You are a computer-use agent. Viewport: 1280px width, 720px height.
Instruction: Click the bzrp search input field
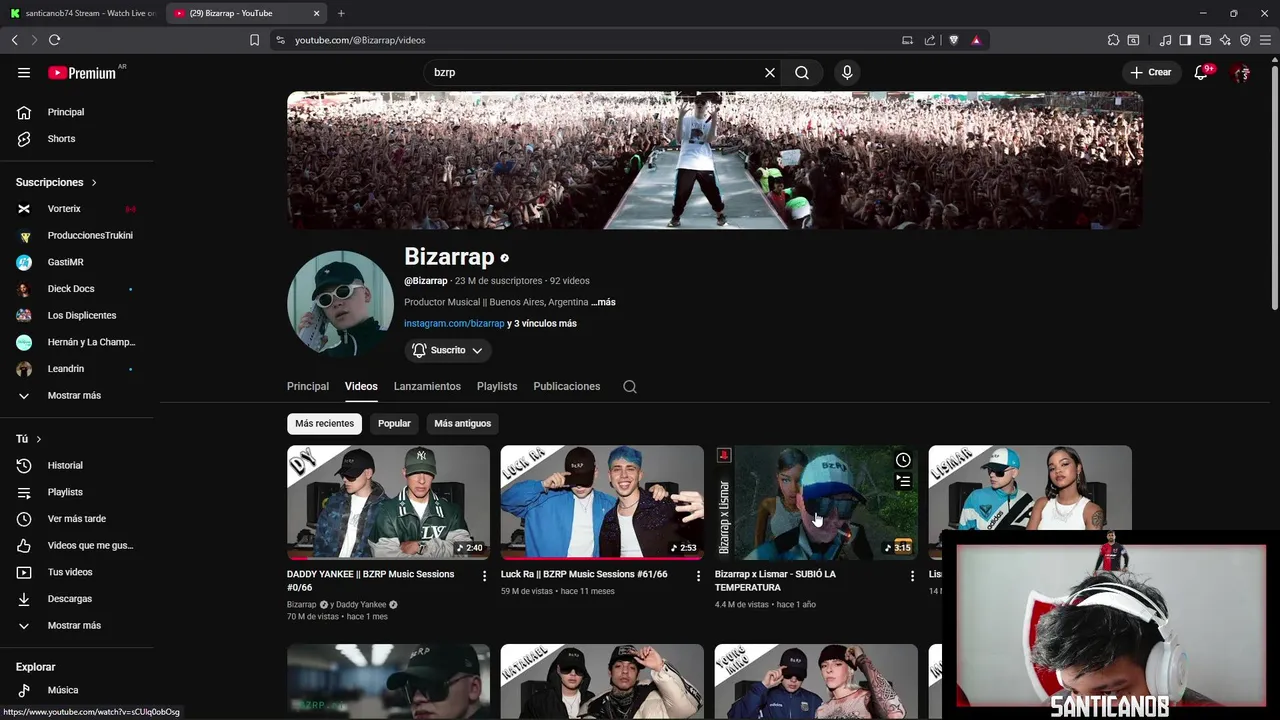tap(595, 72)
